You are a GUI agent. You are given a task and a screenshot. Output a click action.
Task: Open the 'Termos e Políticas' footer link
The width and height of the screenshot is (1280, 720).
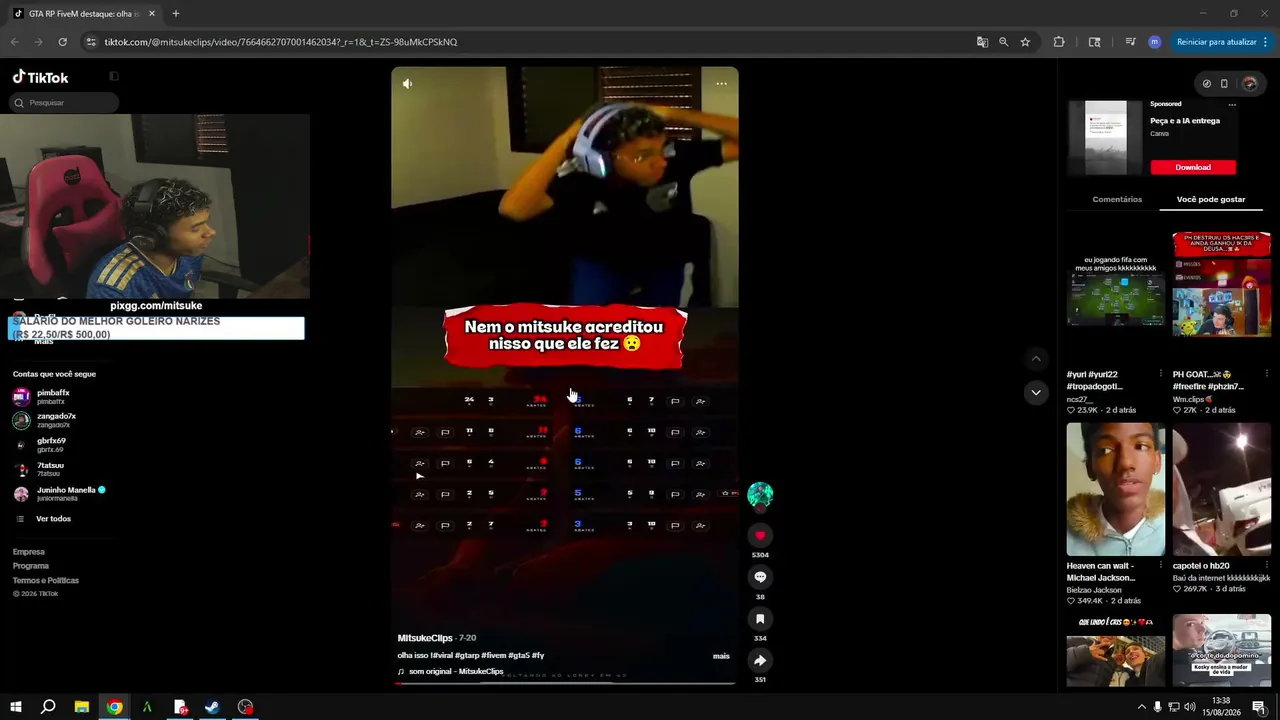(46, 580)
